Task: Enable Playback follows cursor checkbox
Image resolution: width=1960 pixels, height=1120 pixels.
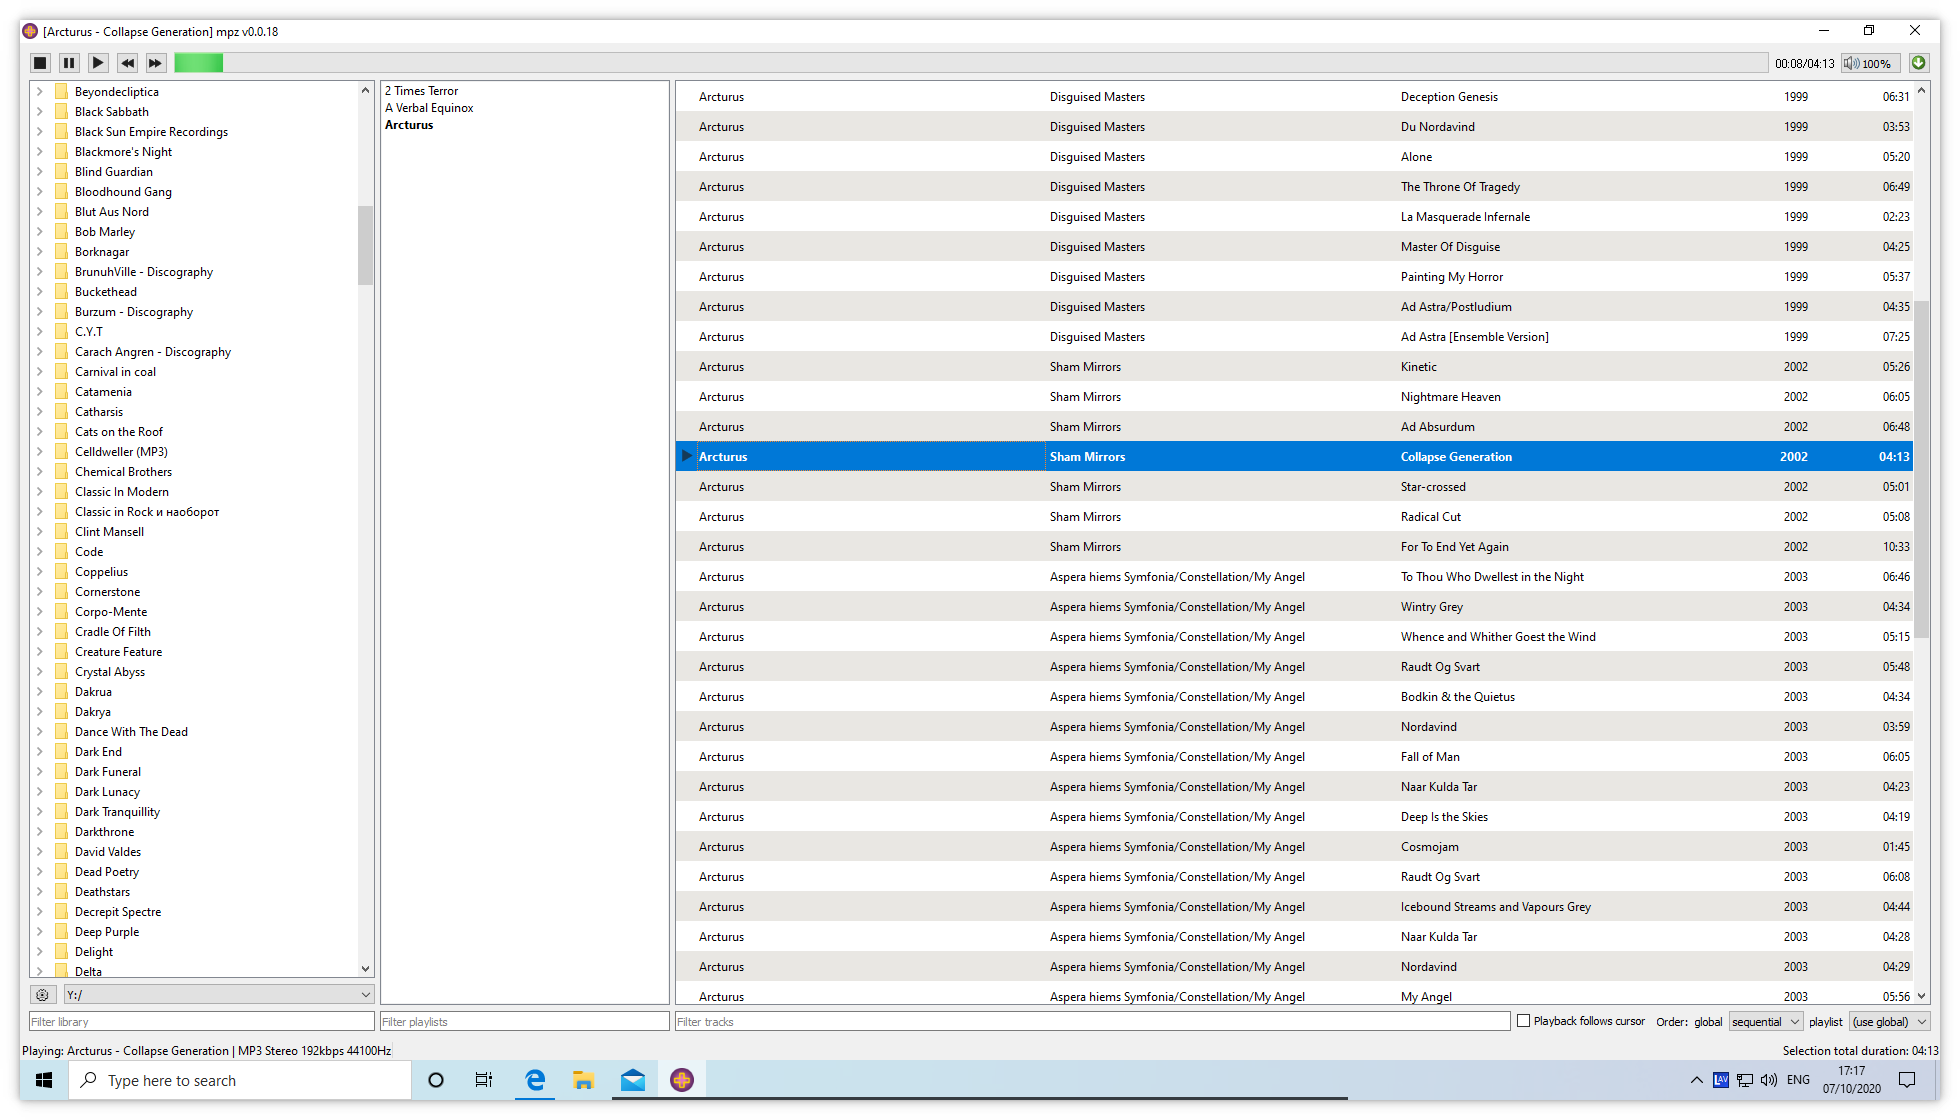Action: (x=1524, y=1021)
